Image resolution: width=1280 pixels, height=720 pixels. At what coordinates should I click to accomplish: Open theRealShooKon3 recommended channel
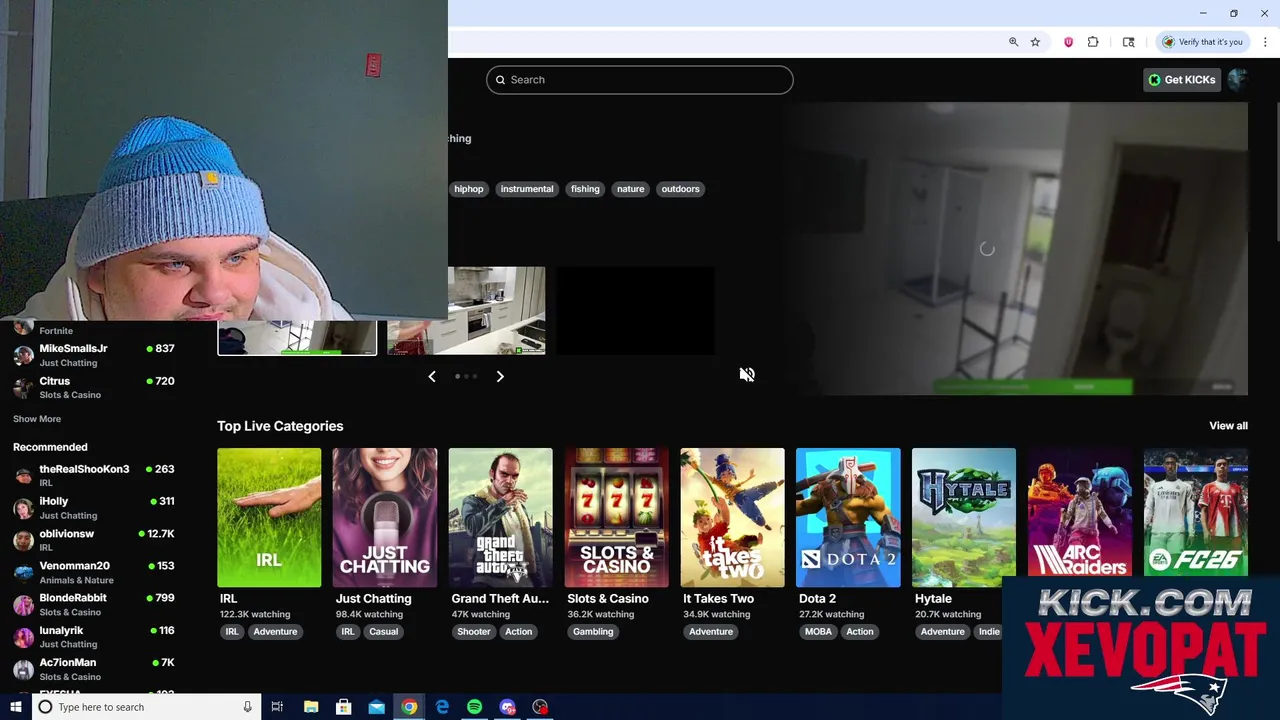coord(95,476)
